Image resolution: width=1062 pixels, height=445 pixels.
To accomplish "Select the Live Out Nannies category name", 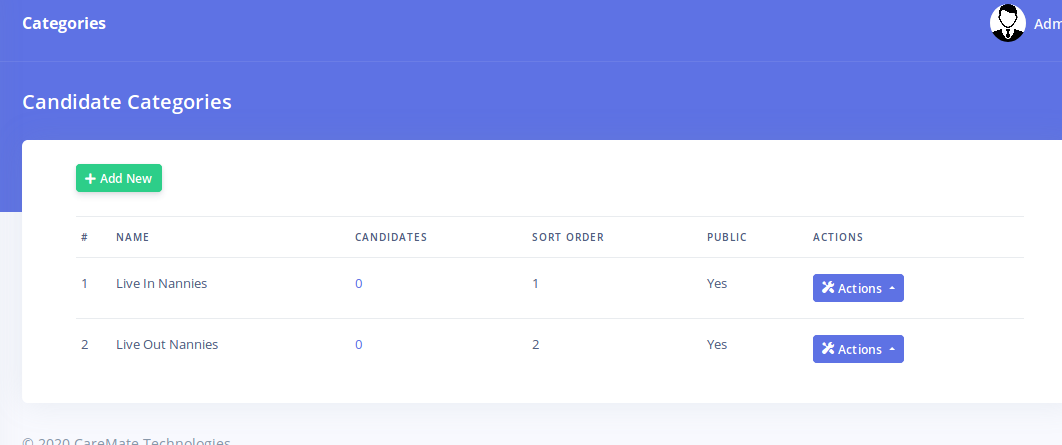I will [166, 345].
